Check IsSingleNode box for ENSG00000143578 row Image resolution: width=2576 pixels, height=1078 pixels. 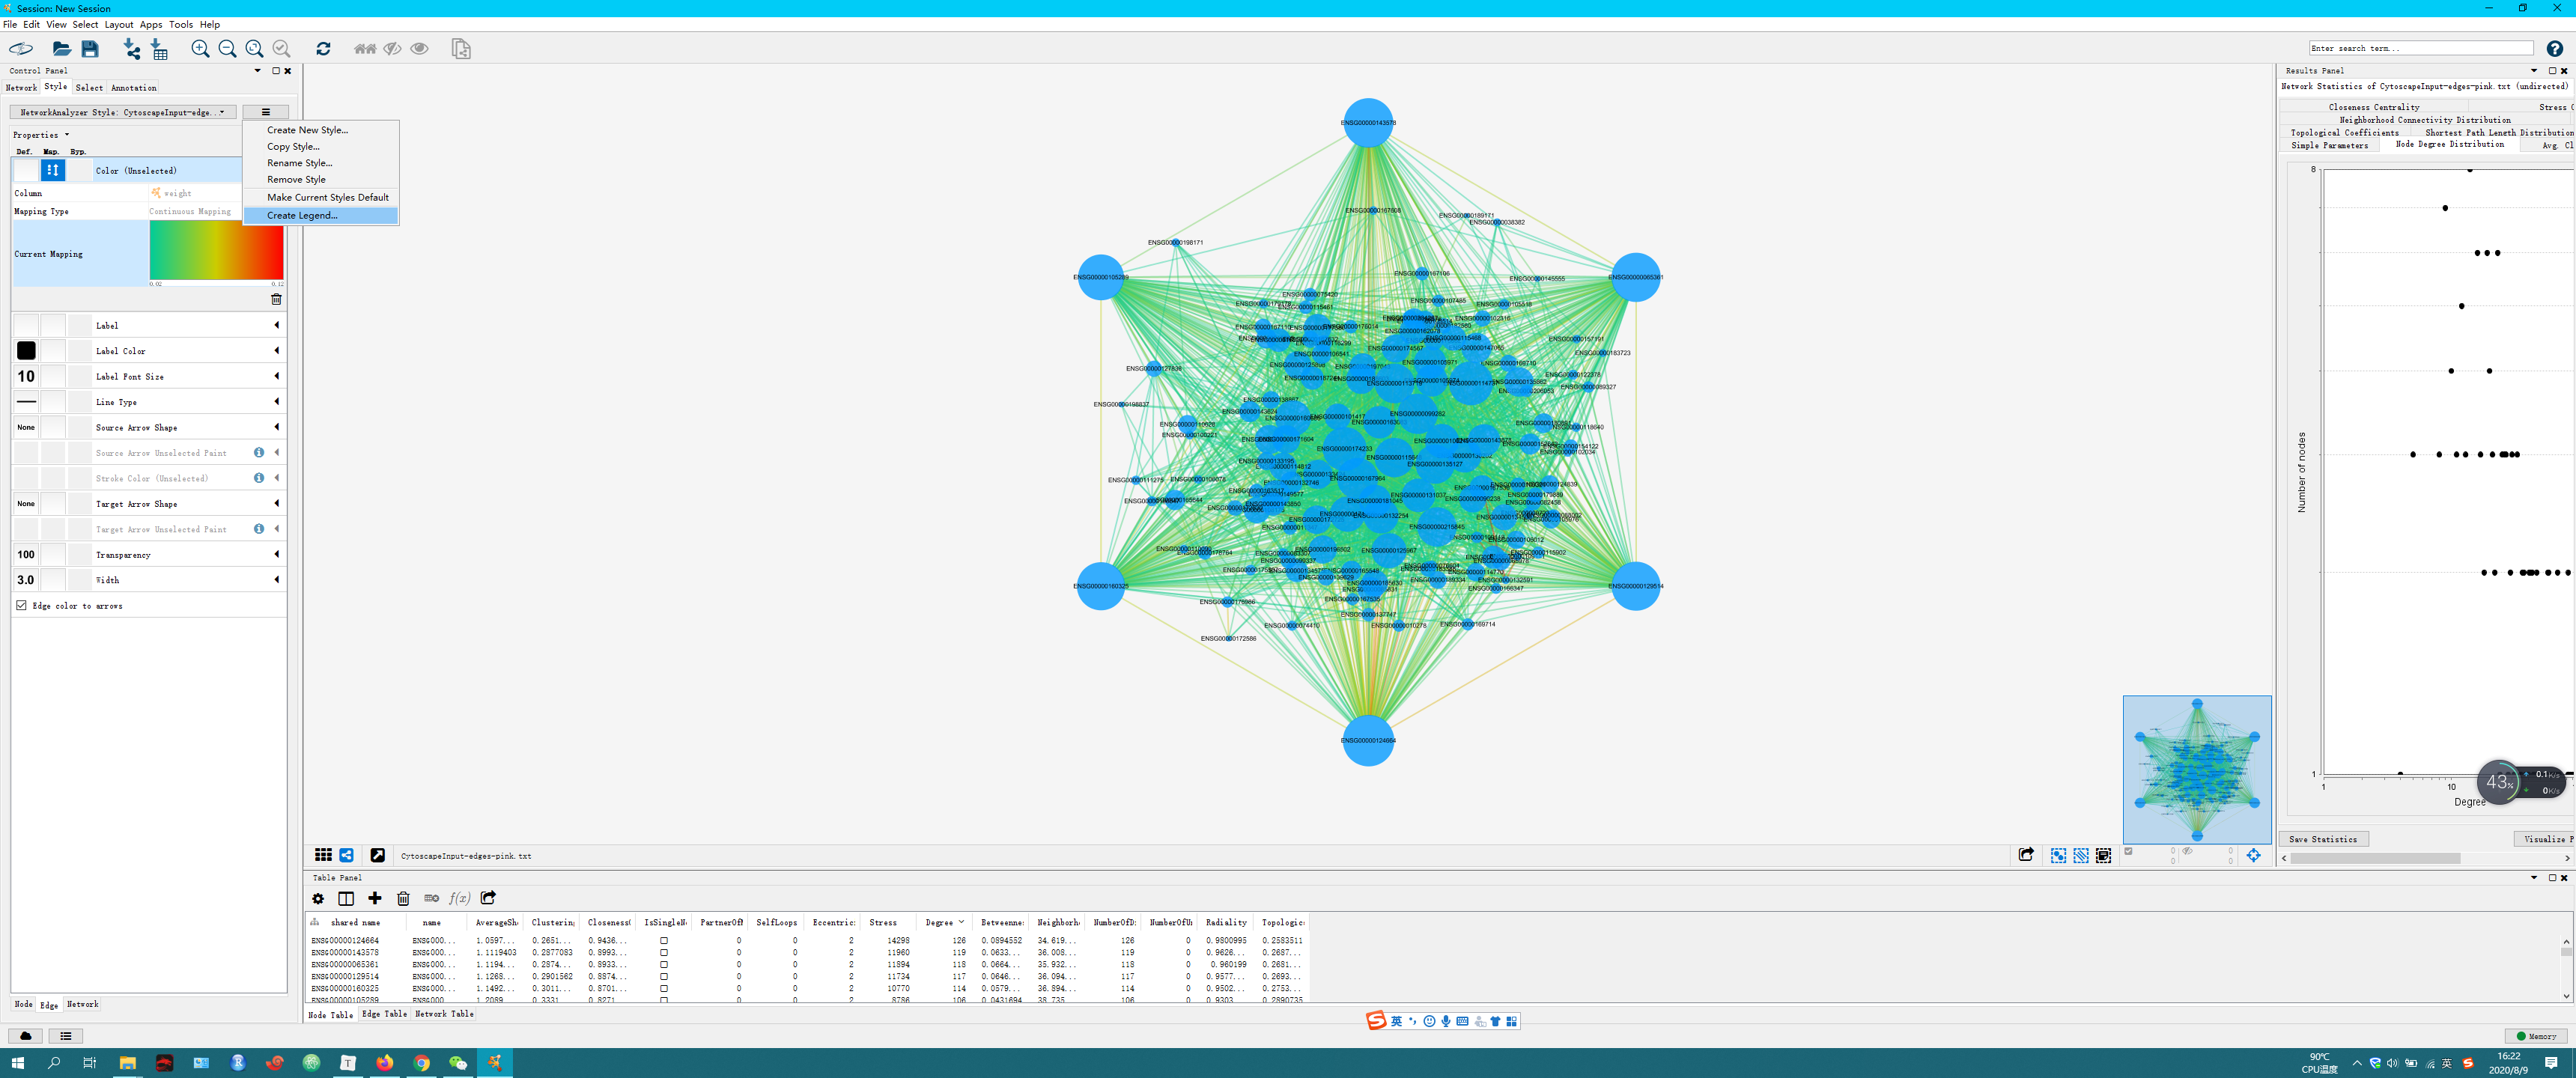click(x=663, y=952)
